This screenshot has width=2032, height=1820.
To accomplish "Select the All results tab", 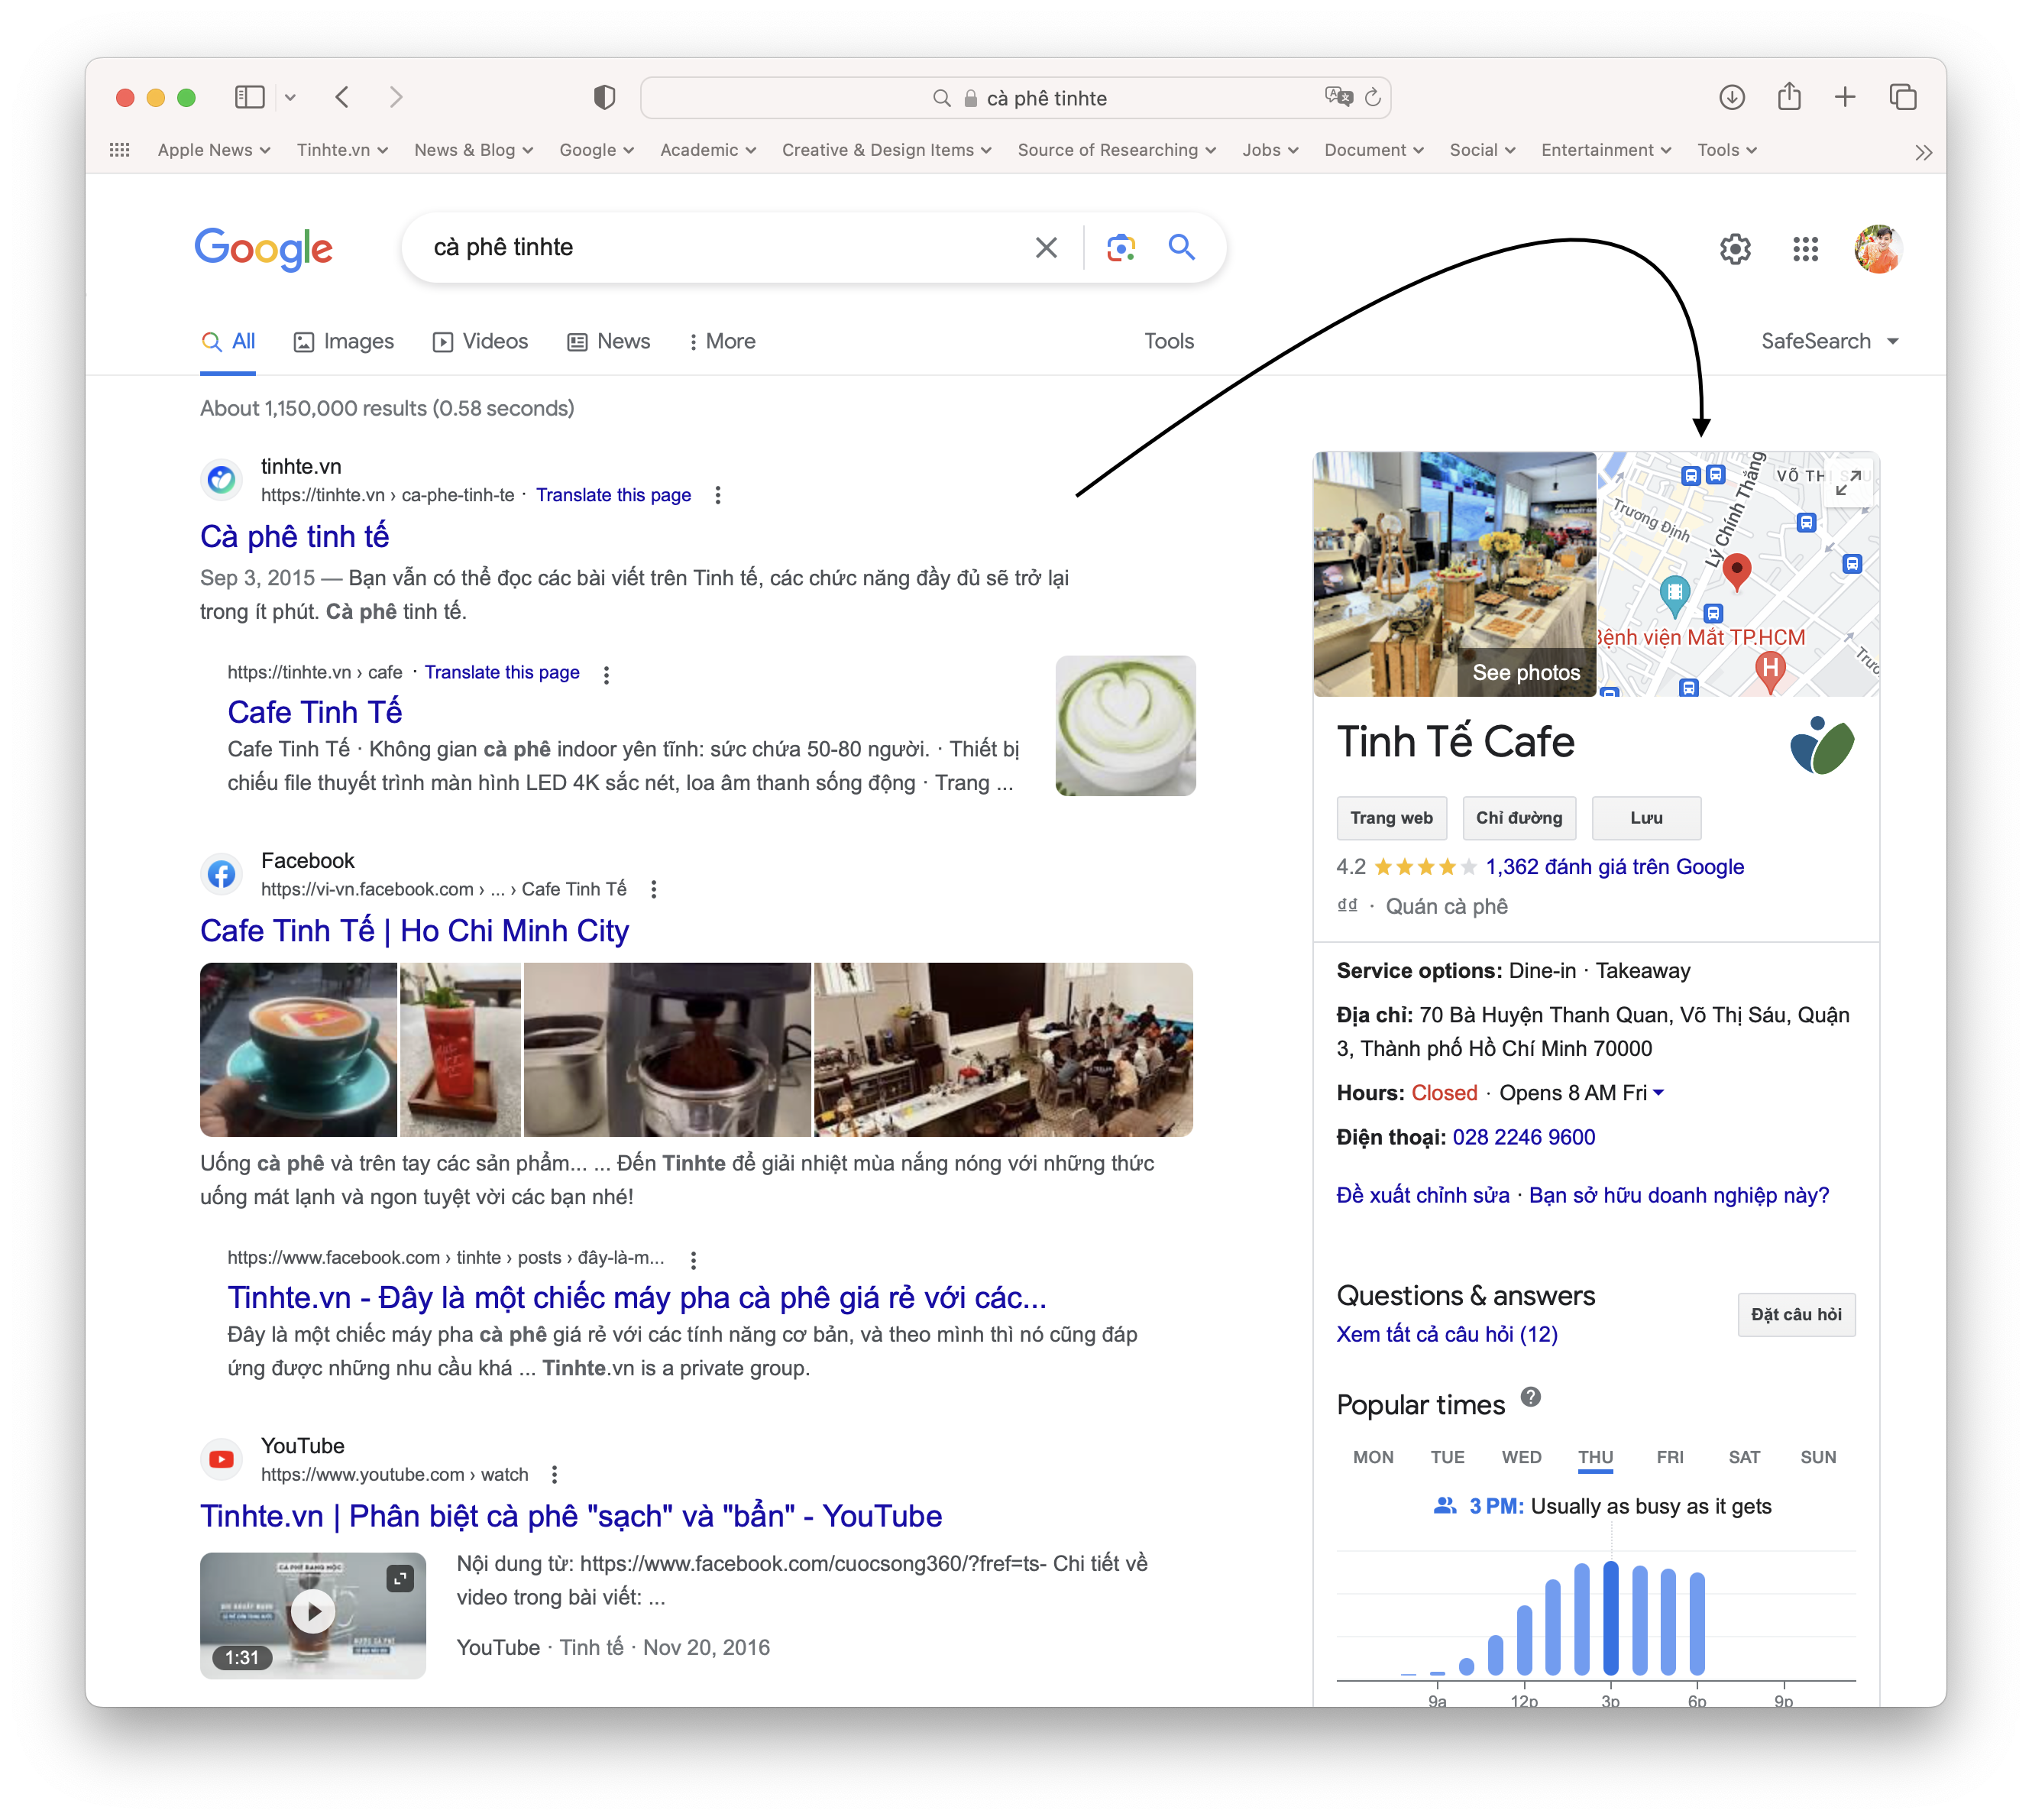I will click(x=228, y=341).
